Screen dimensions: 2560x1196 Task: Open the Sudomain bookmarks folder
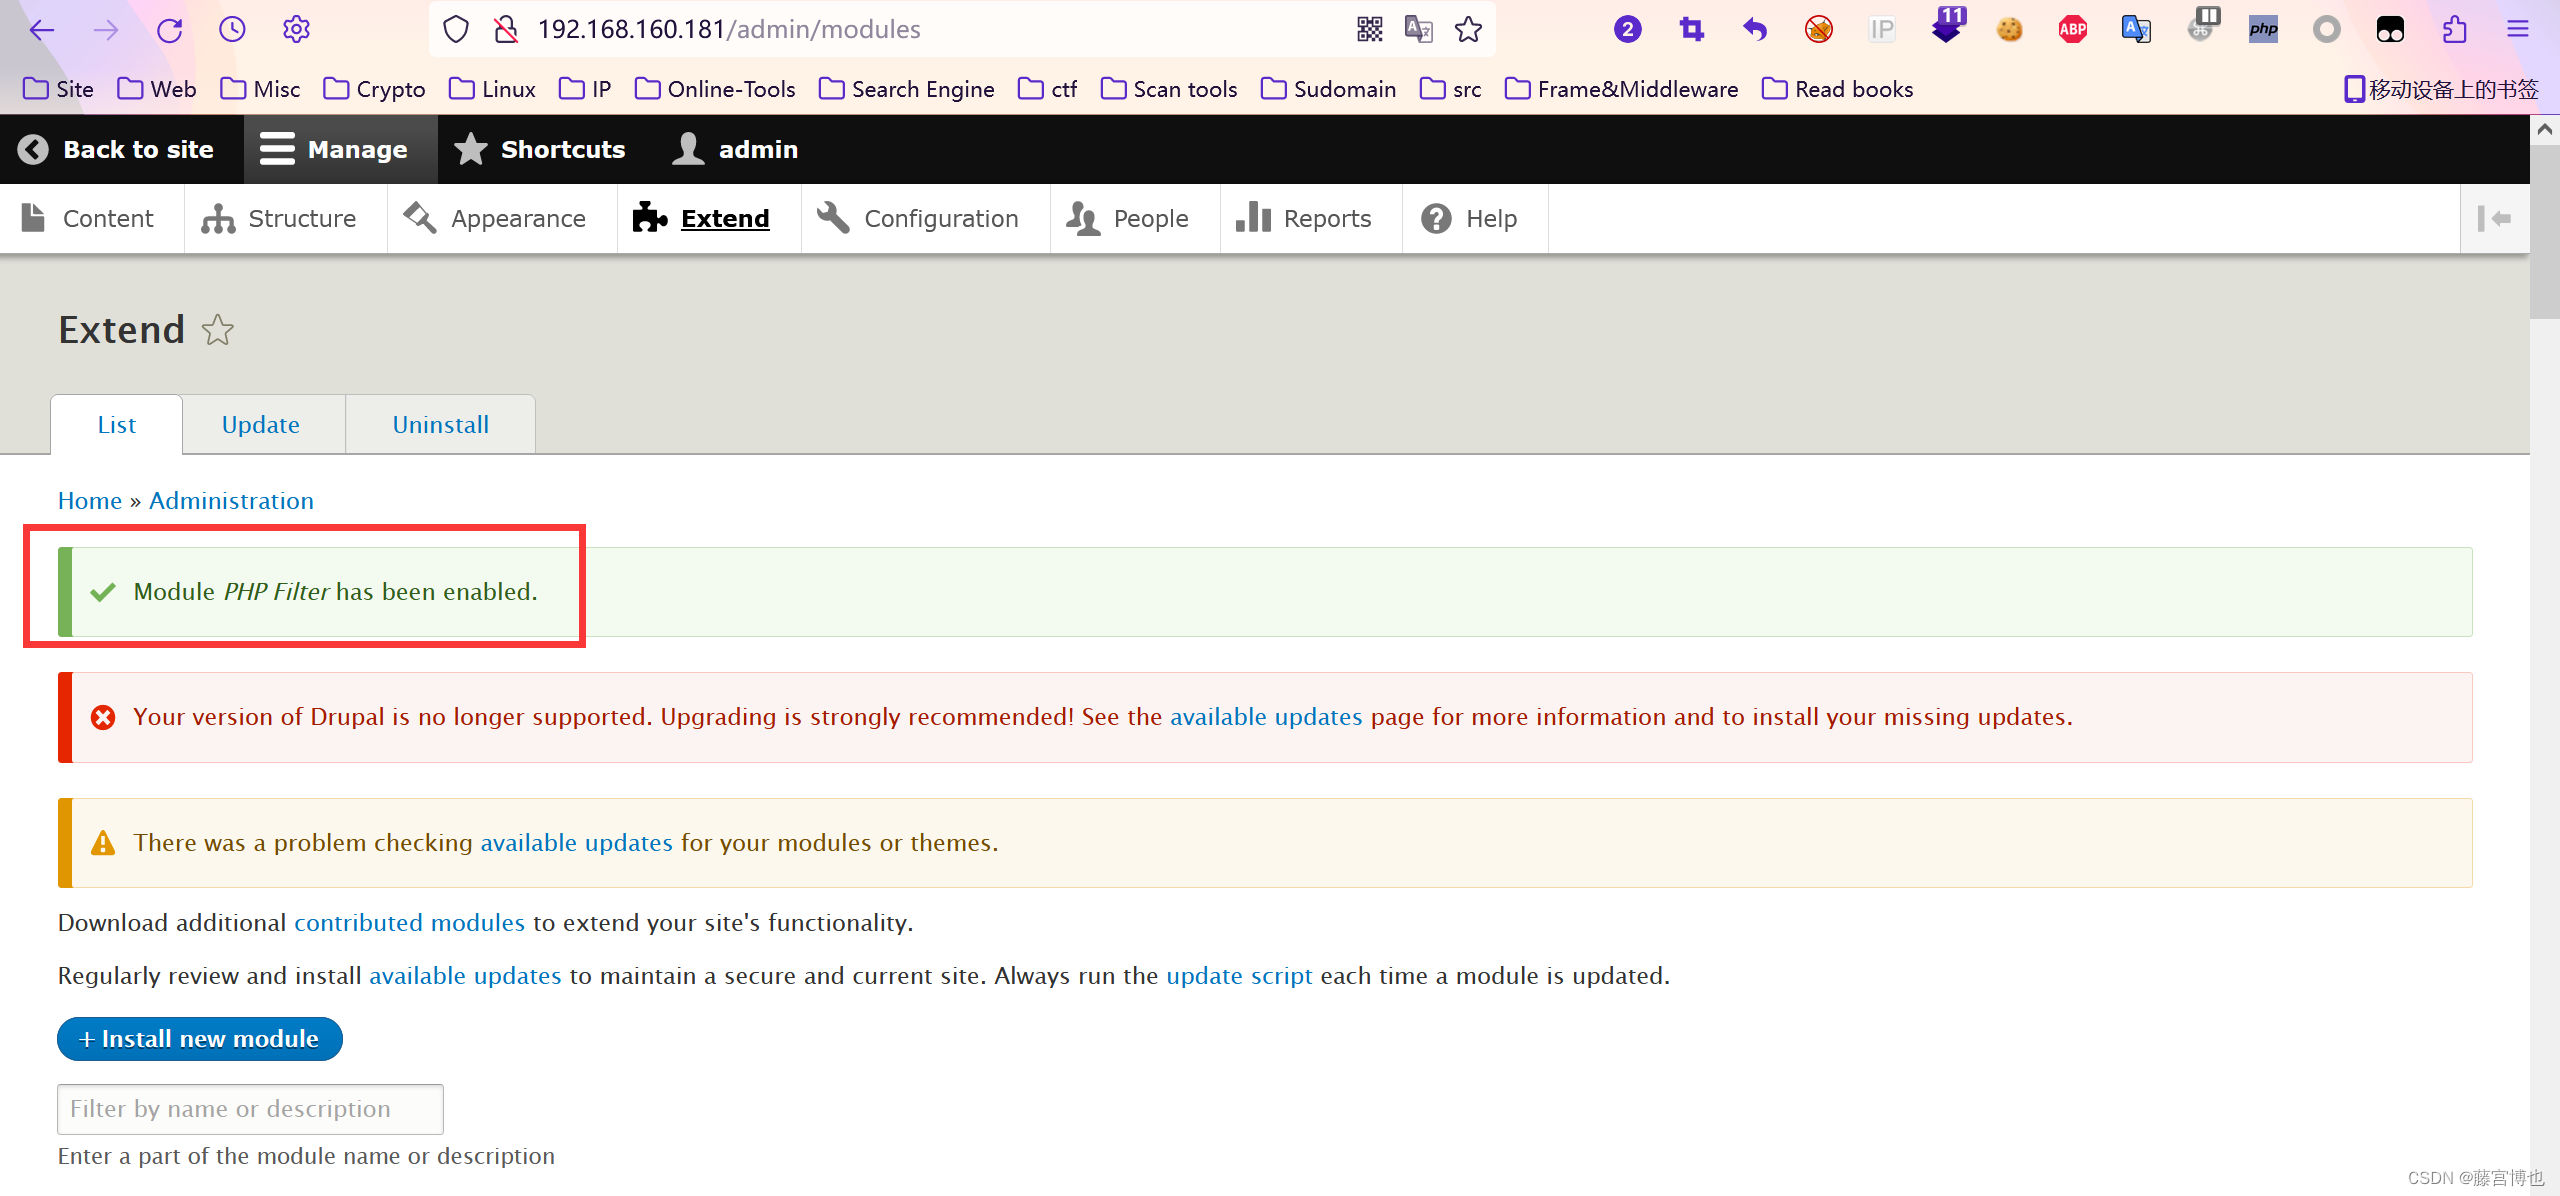(x=1328, y=89)
